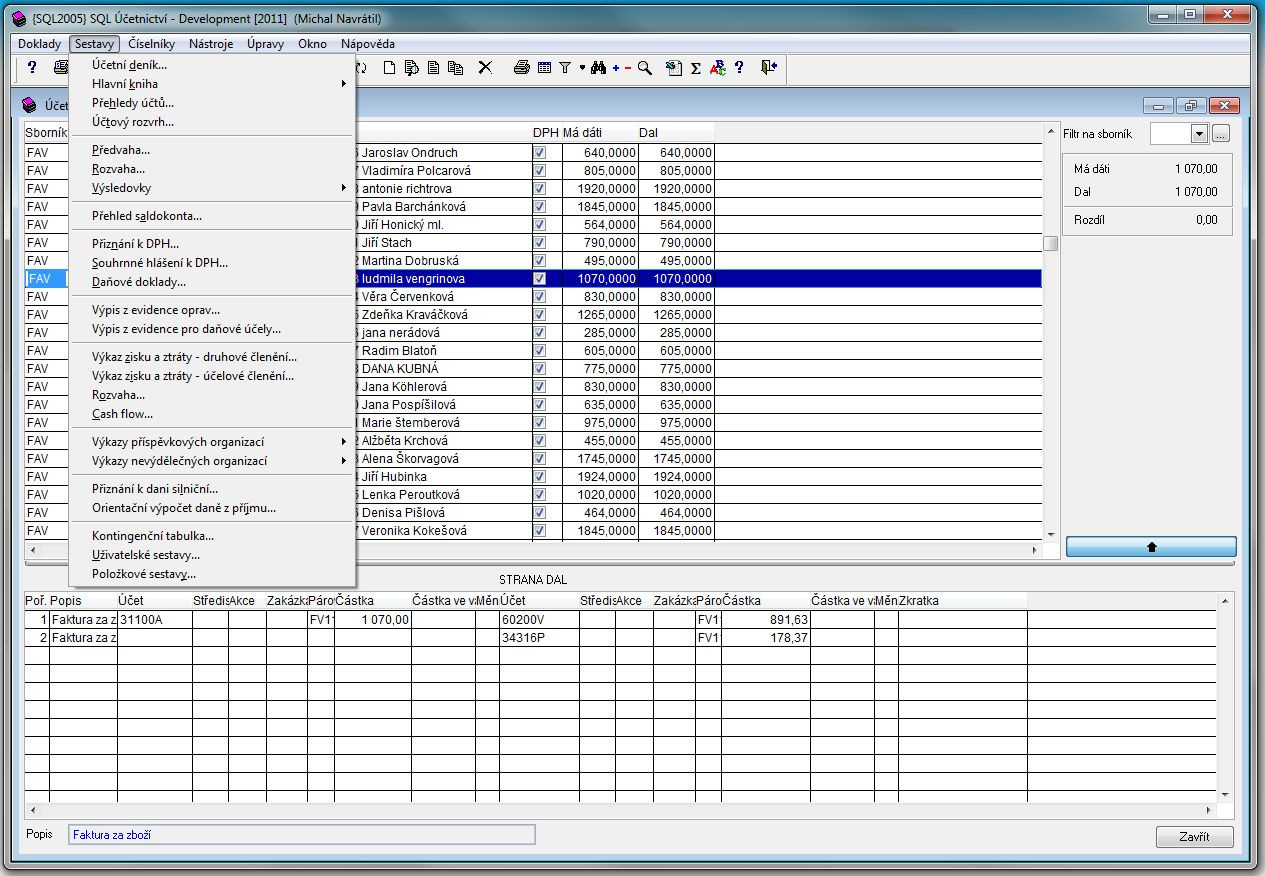Select Kontingenční tabulka... entry
This screenshot has height=876, width=1265.
pos(212,536)
